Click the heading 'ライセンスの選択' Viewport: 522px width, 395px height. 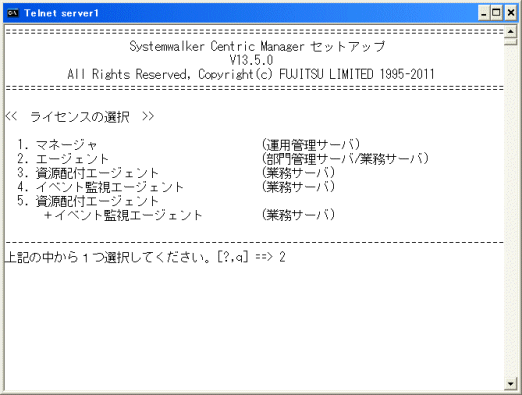[80, 117]
